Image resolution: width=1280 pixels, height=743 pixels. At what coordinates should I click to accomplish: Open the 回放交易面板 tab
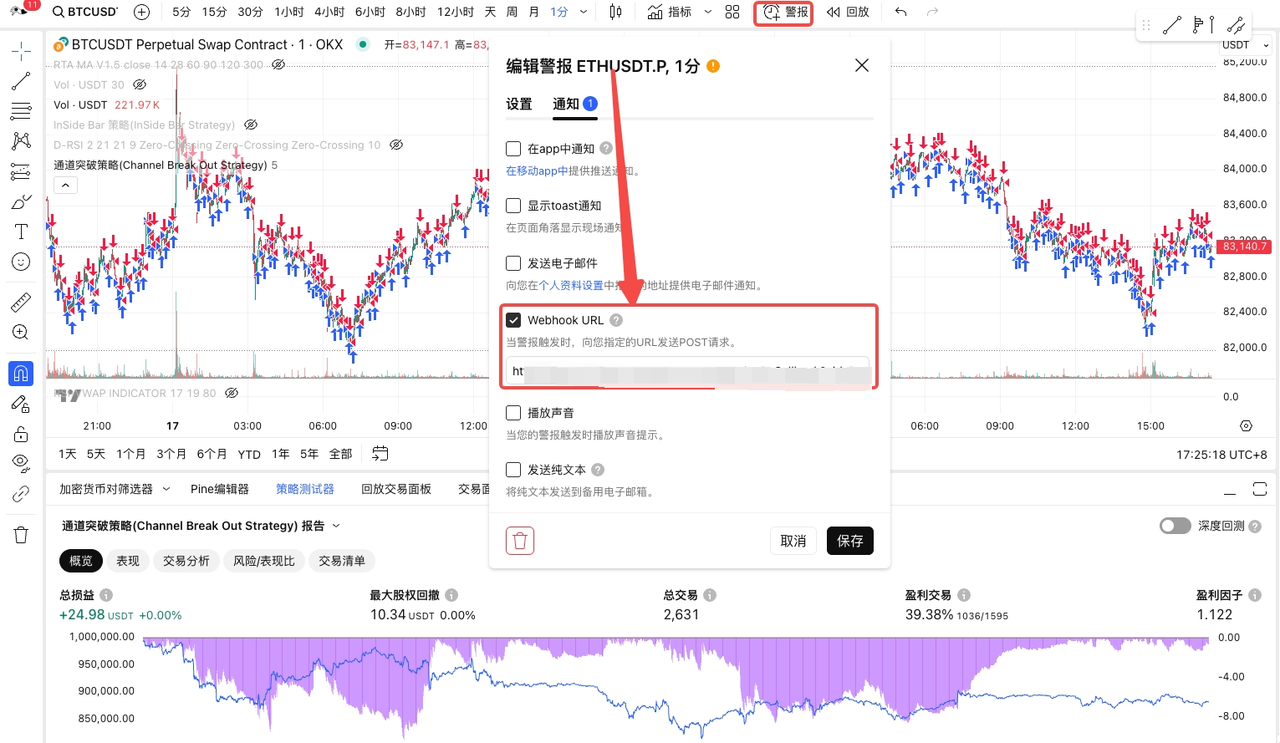(x=396, y=489)
